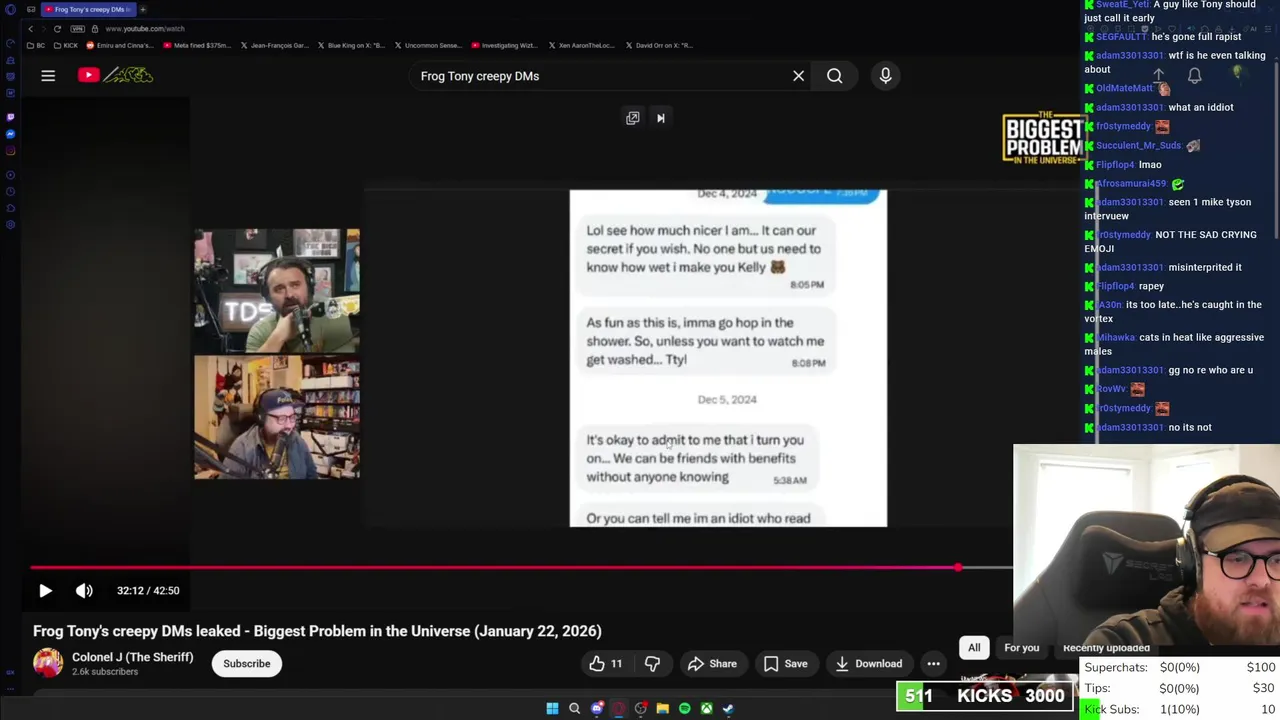This screenshot has width=1280, height=720.
Task: Subscribe to Colonel J channel
Action: pyautogui.click(x=247, y=664)
